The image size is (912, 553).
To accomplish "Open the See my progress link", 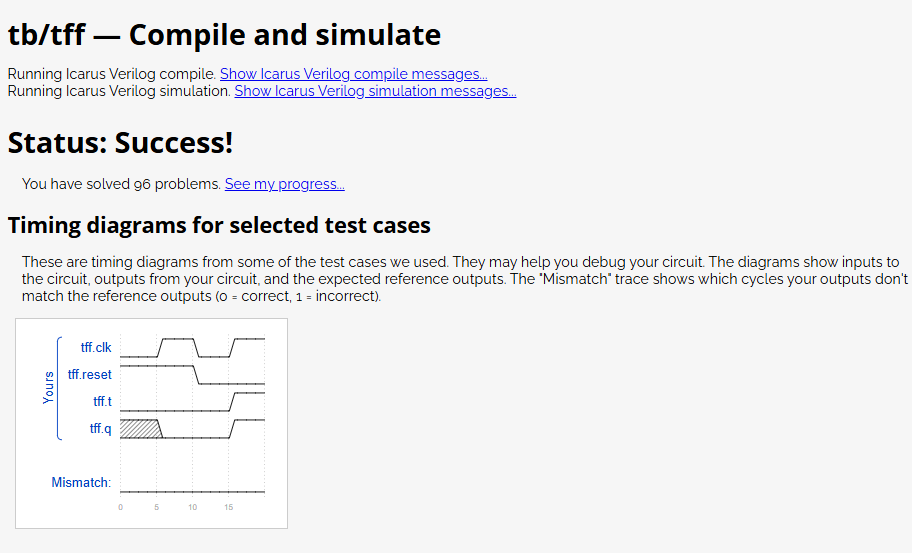I will 284,184.
